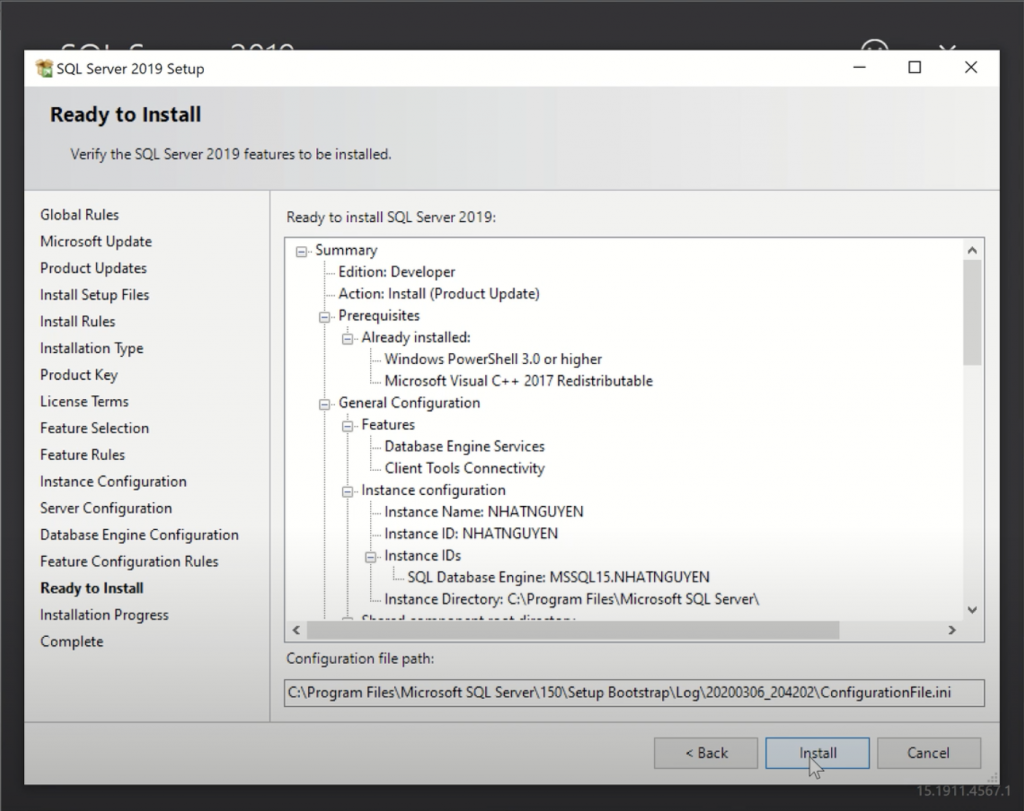This screenshot has width=1024, height=811.
Task: Collapse the Features tree node
Action: [x=347, y=426]
